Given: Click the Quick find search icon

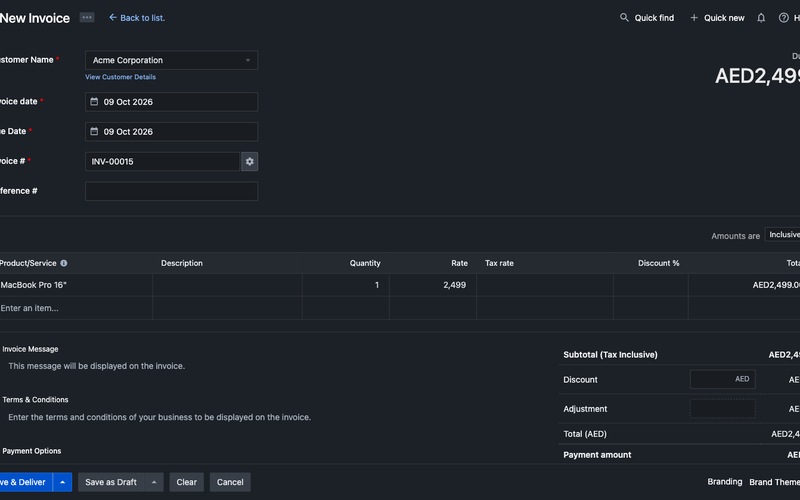Looking at the screenshot, I should pyautogui.click(x=624, y=18).
